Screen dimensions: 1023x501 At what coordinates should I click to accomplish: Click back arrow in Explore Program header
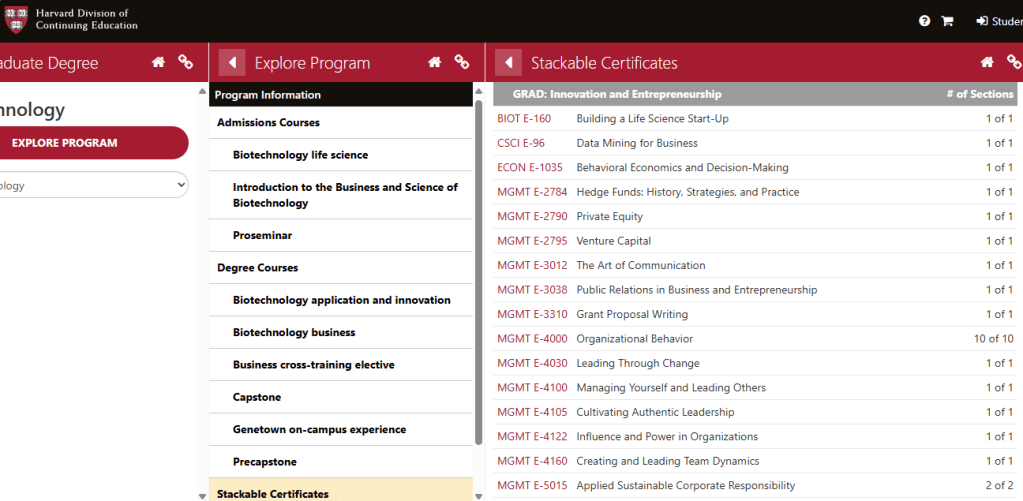pos(232,63)
